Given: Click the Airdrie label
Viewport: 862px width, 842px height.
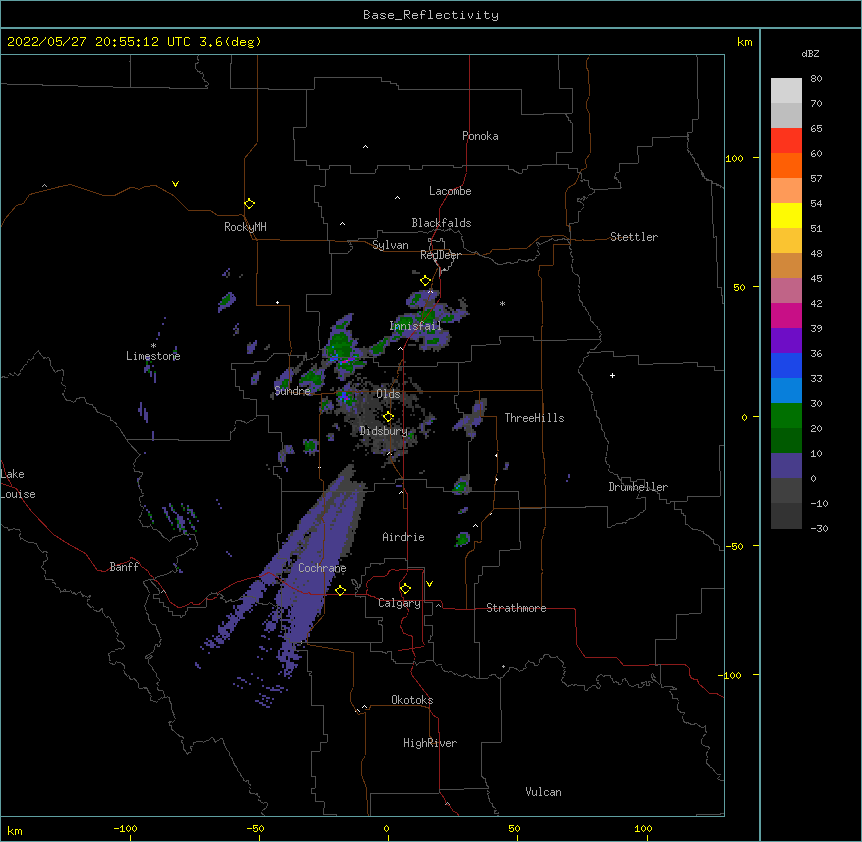Looking at the screenshot, I should tap(403, 537).
